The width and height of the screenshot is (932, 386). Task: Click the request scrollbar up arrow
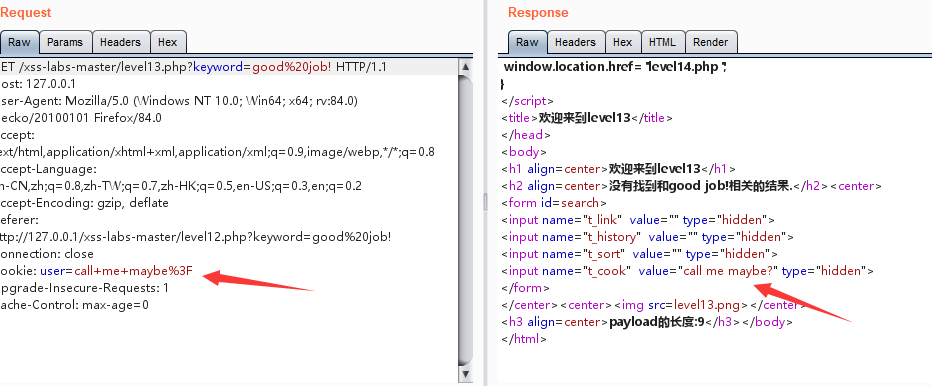tap(466, 66)
